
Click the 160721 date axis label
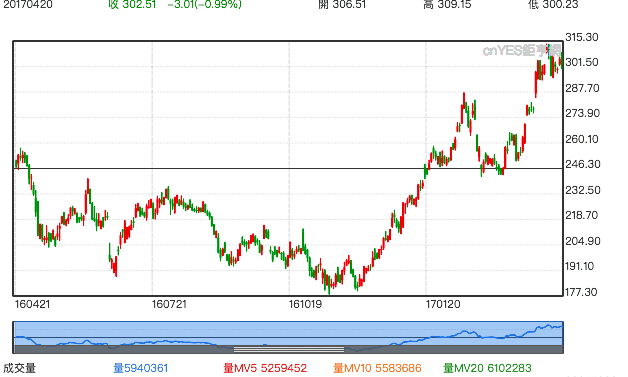169,304
